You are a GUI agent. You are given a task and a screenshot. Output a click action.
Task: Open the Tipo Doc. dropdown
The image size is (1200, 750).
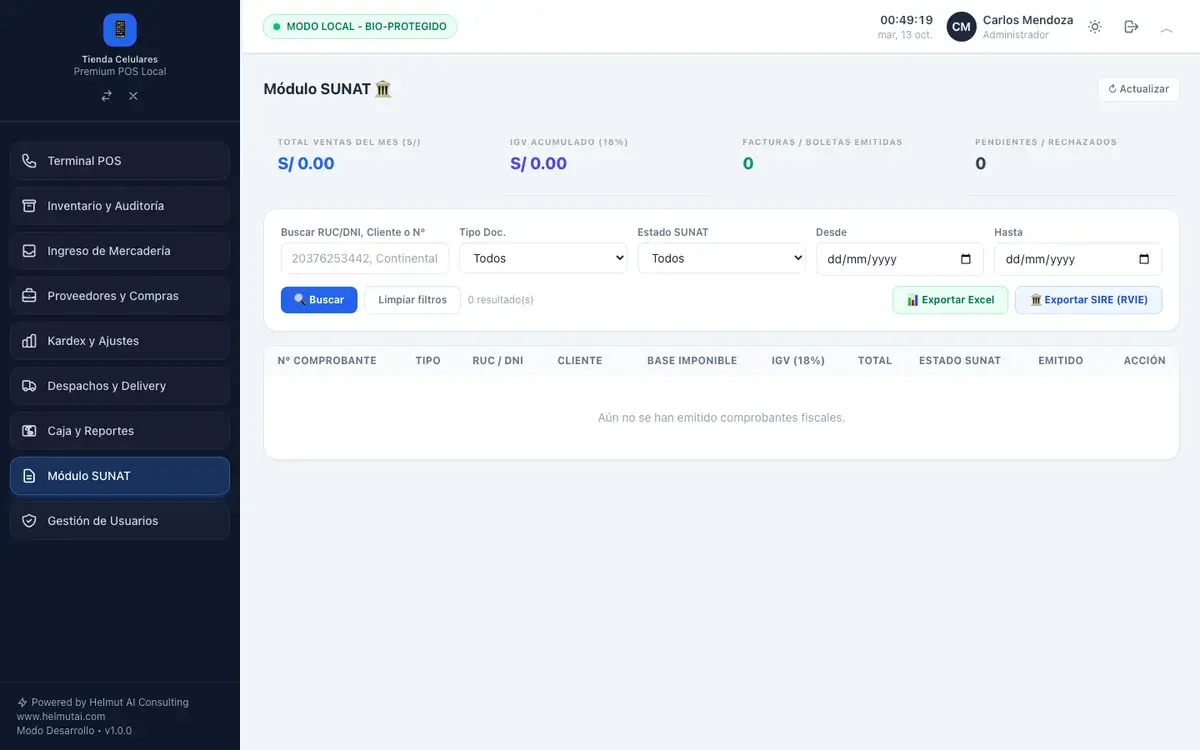(x=543, y=258)
